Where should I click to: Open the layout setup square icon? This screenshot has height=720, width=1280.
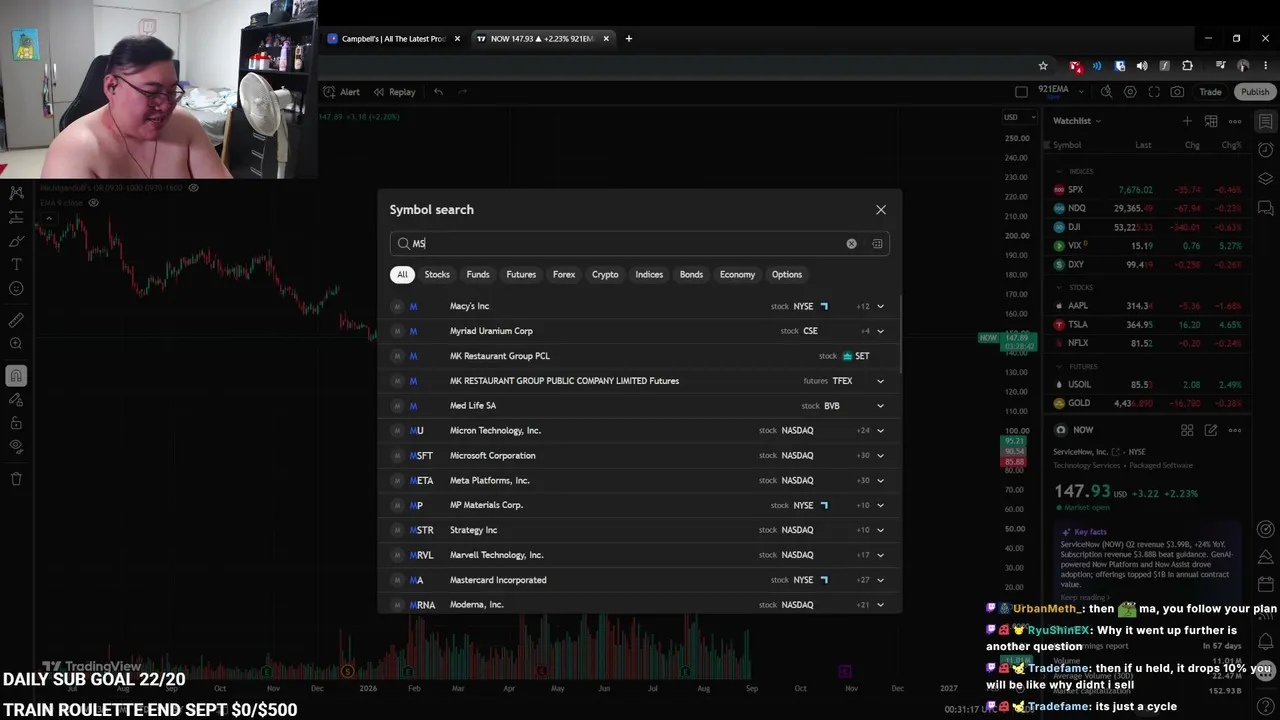click(1021, 92)
